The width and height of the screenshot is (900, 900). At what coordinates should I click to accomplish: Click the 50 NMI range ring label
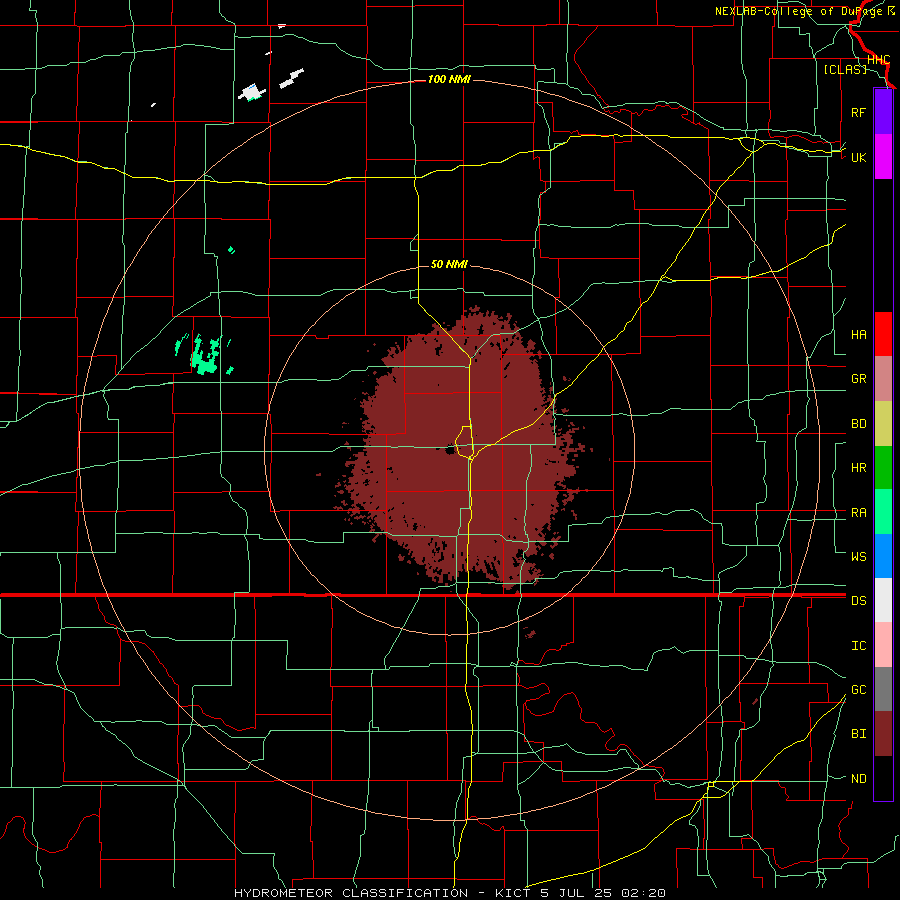tap(449, 264)
